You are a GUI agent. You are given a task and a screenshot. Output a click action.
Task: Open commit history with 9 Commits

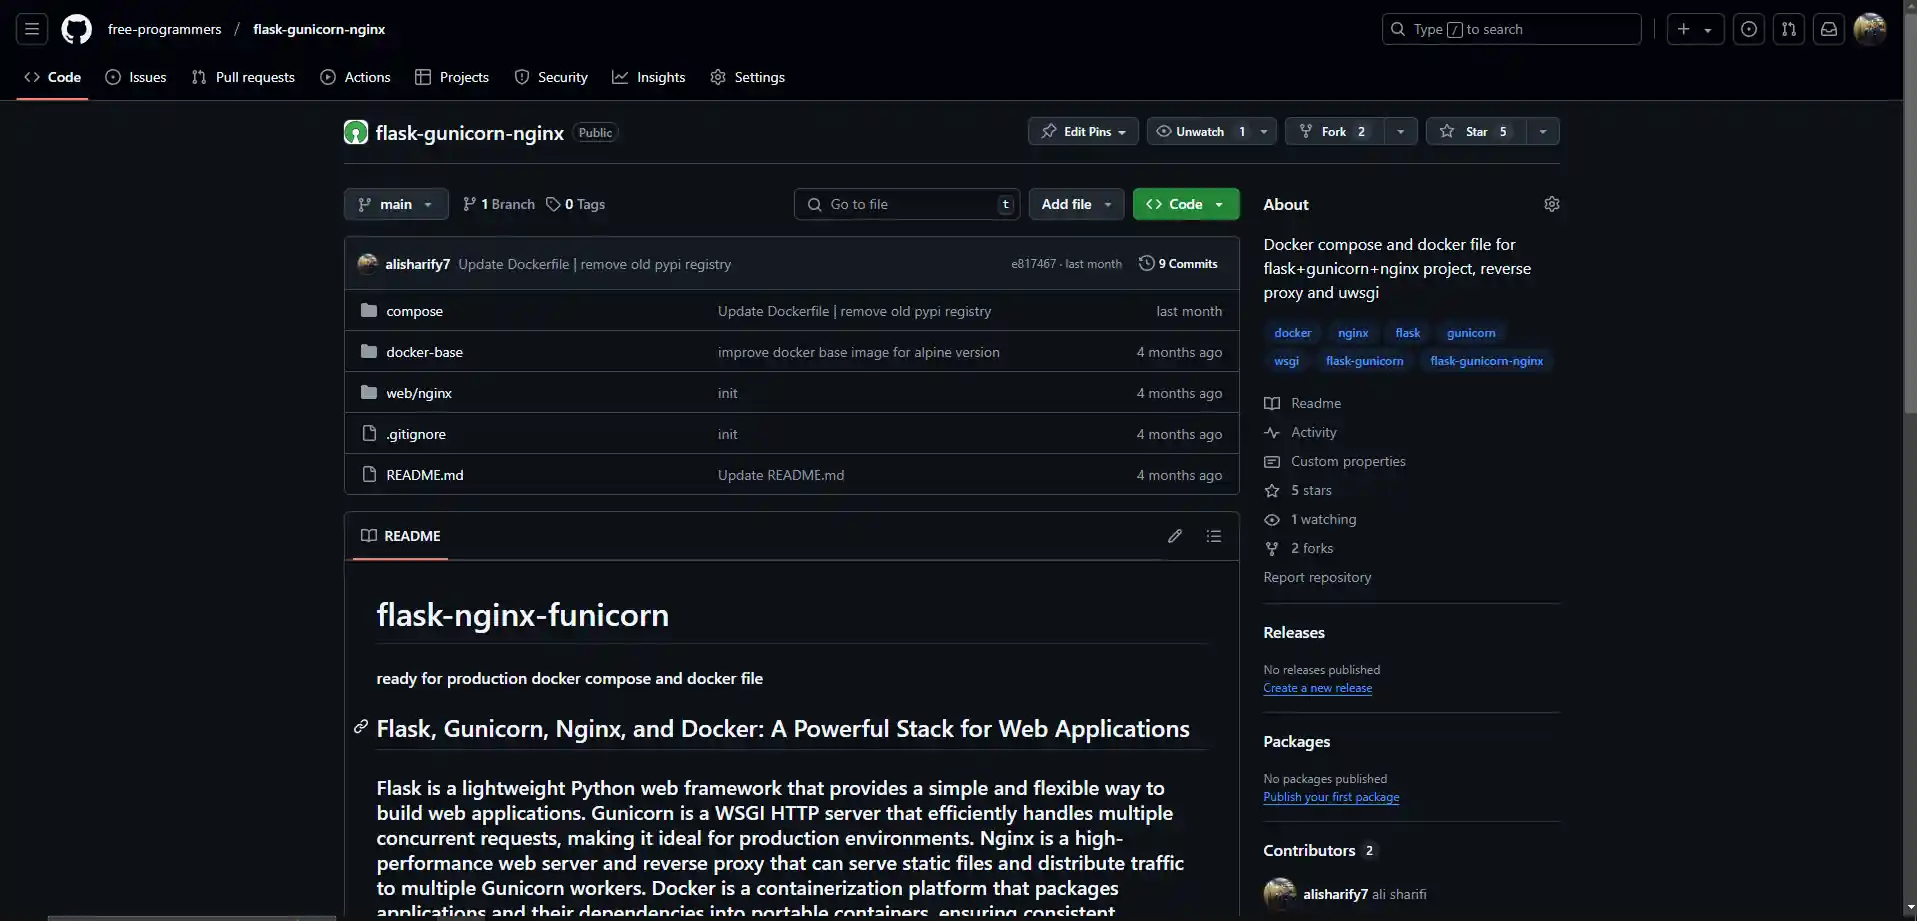point(1178,264)
